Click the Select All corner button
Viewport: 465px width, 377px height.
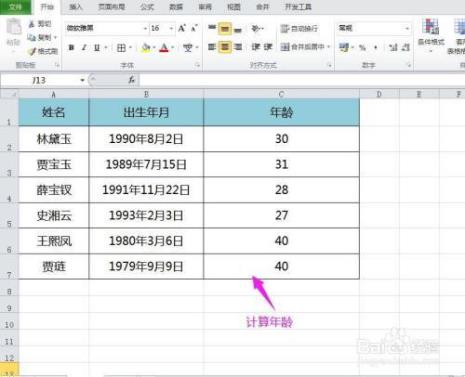pos(9,94)
